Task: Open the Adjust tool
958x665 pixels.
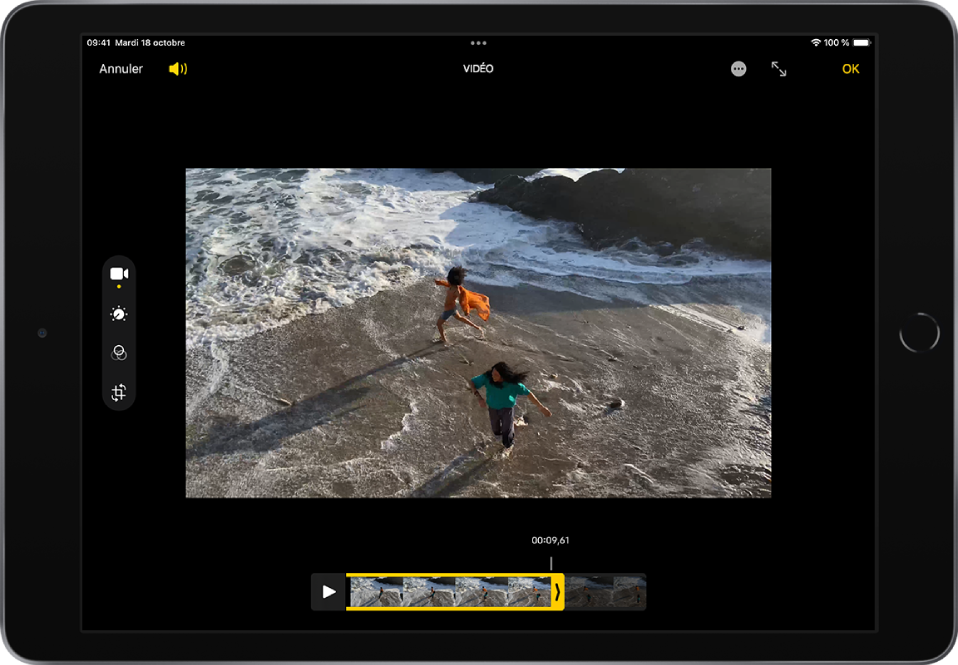Action: (119, 313)
